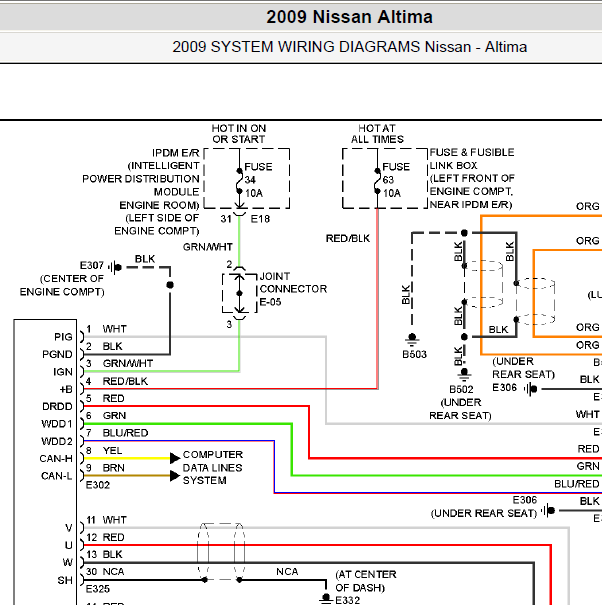Click the 'HOT AT ALL TIMES' label

(x=377, y=134)
